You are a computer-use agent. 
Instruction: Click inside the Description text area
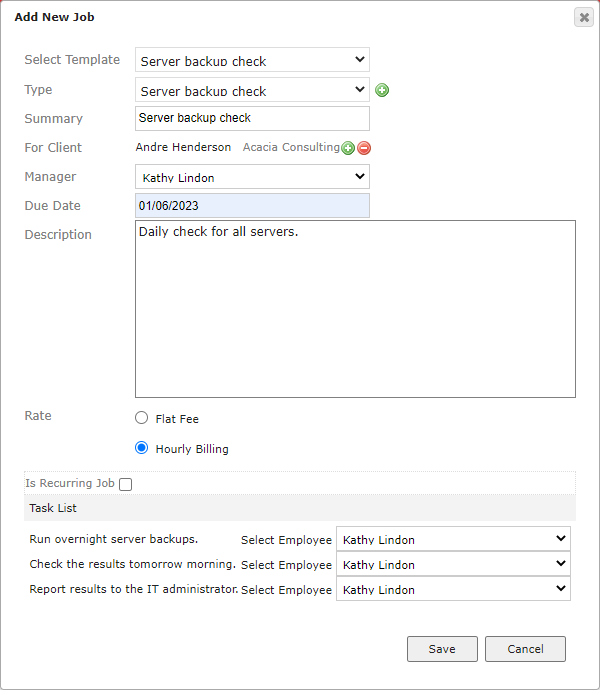point(355,309)
